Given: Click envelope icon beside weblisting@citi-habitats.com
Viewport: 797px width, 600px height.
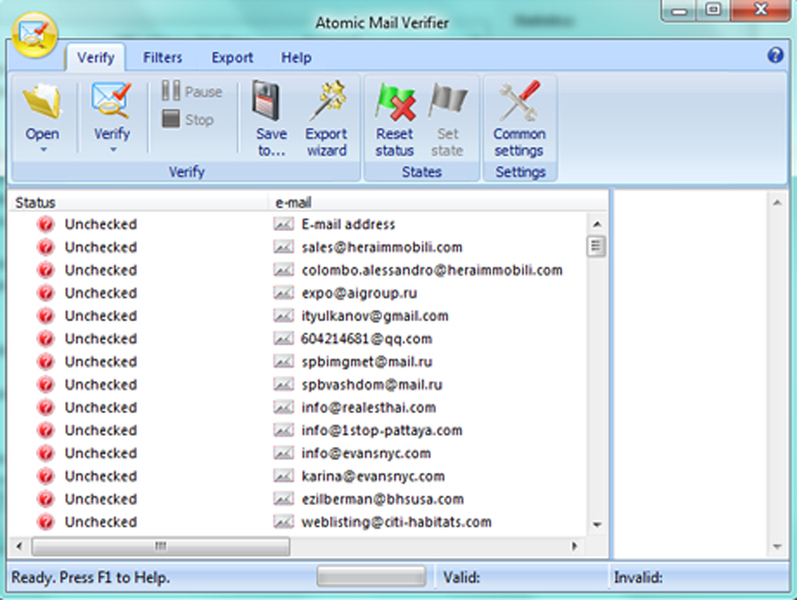Looking at the screenshot, I should (283, 522).
